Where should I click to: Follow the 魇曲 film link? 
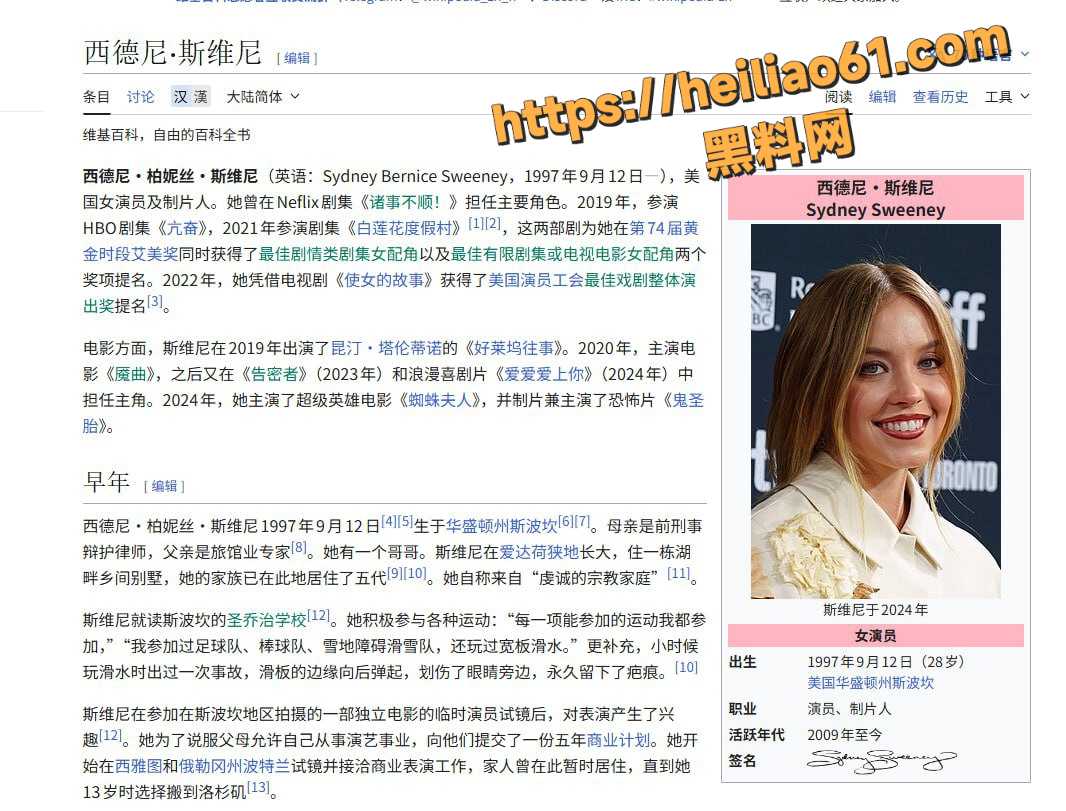[131, 375]
